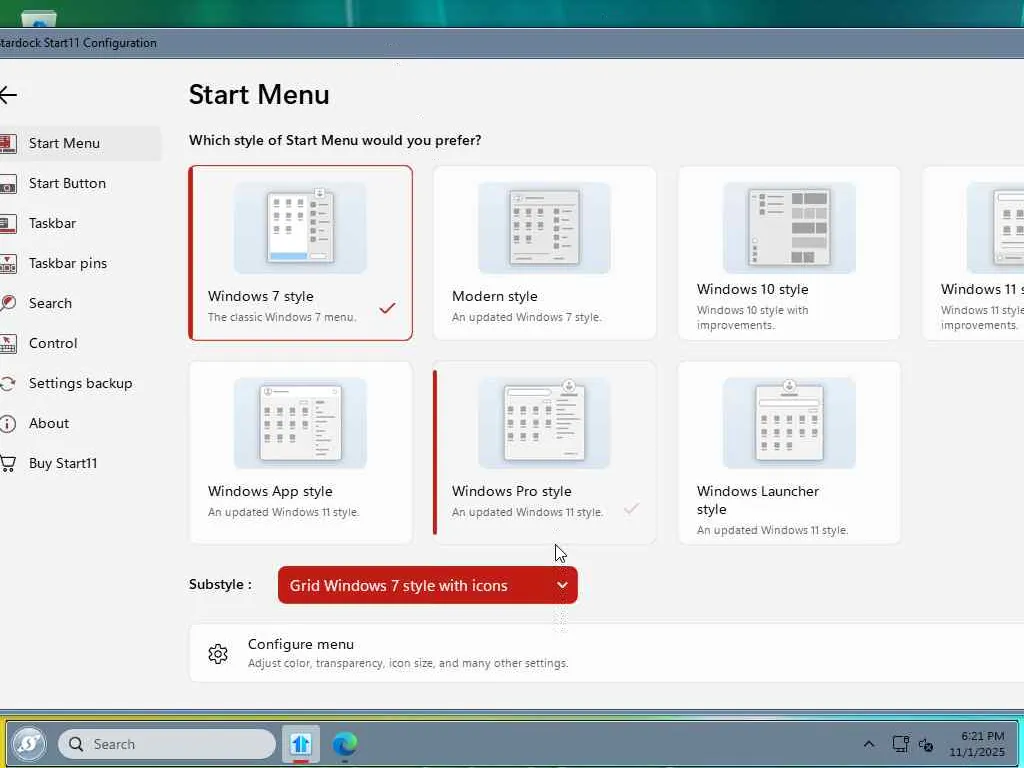Choose the Windows 11 style card

point(974,253)
